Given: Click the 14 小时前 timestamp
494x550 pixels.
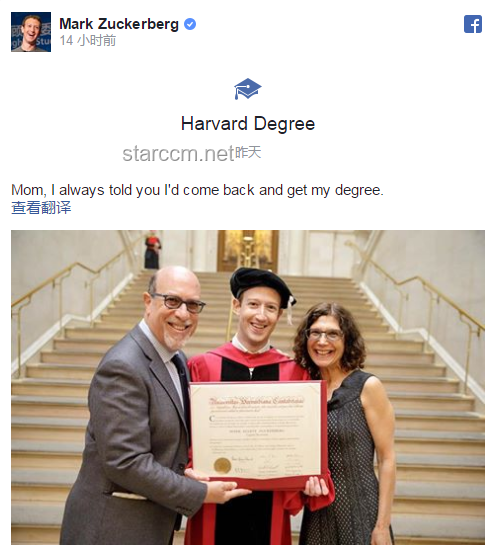Looking at the screenshot, I should [88, 41].
